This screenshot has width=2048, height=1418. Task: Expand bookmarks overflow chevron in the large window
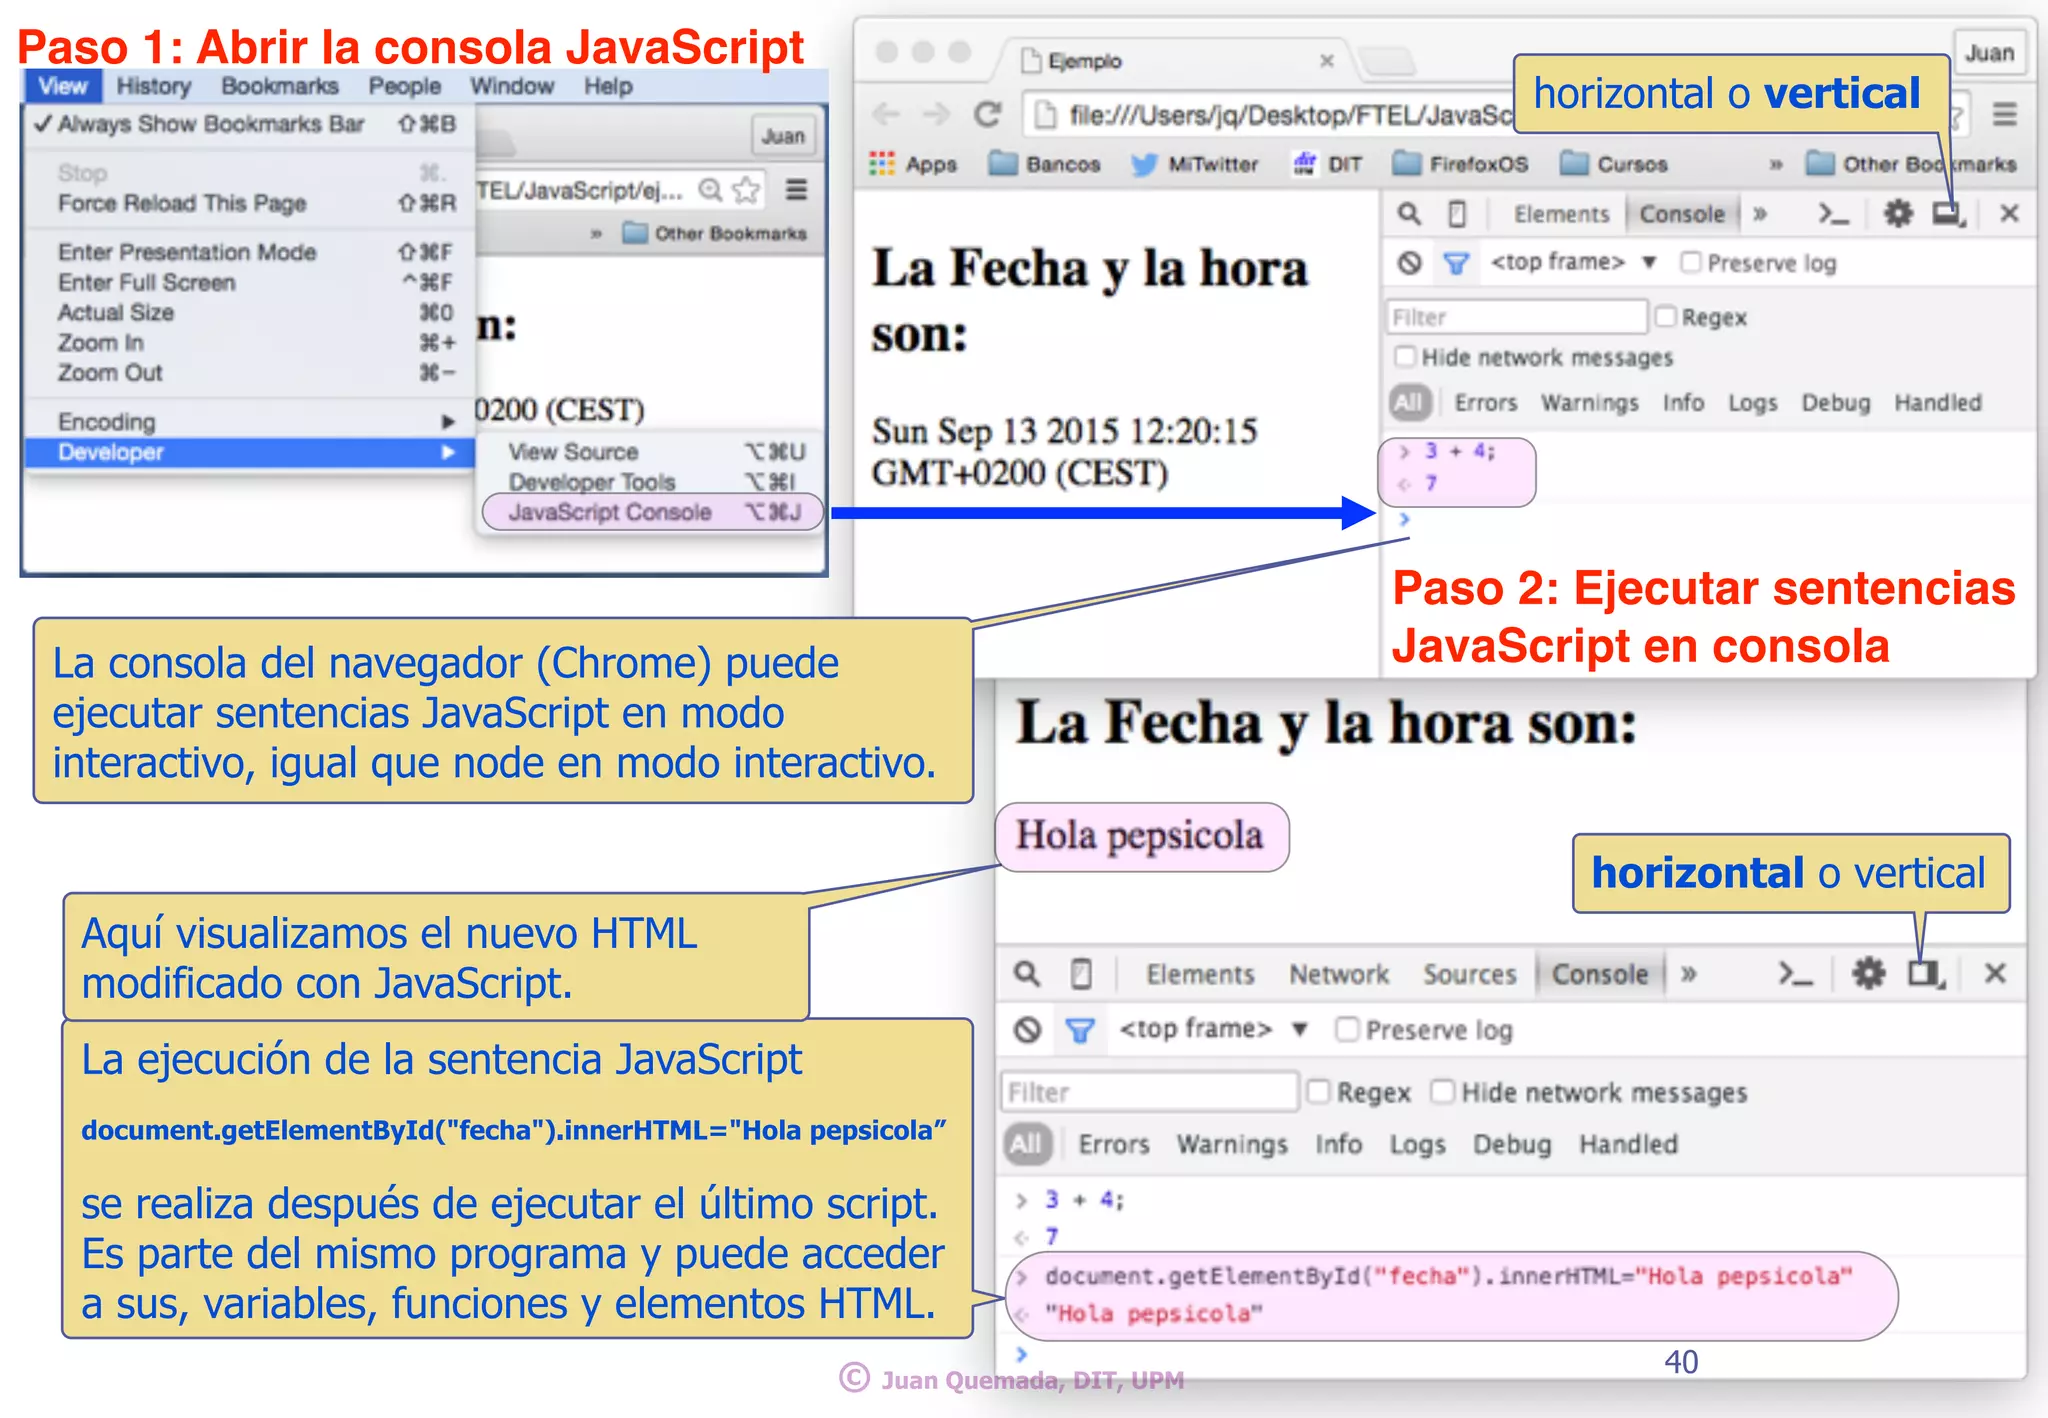coord(1776,164)
